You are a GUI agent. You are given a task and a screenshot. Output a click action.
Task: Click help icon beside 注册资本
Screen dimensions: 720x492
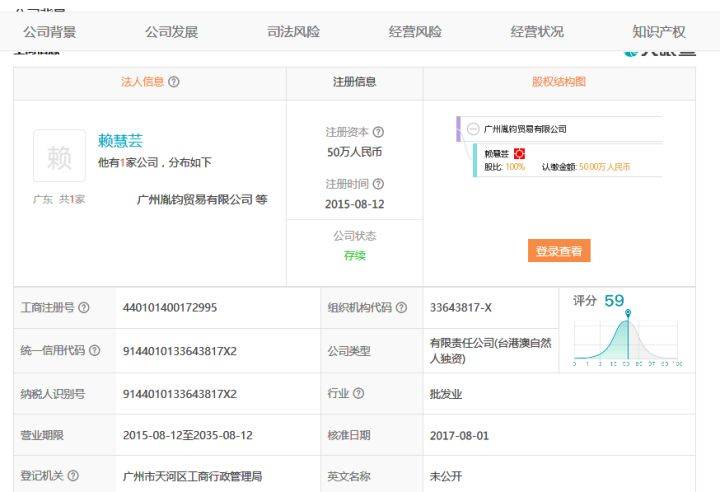pyautogui.click(x=378, y=132)
